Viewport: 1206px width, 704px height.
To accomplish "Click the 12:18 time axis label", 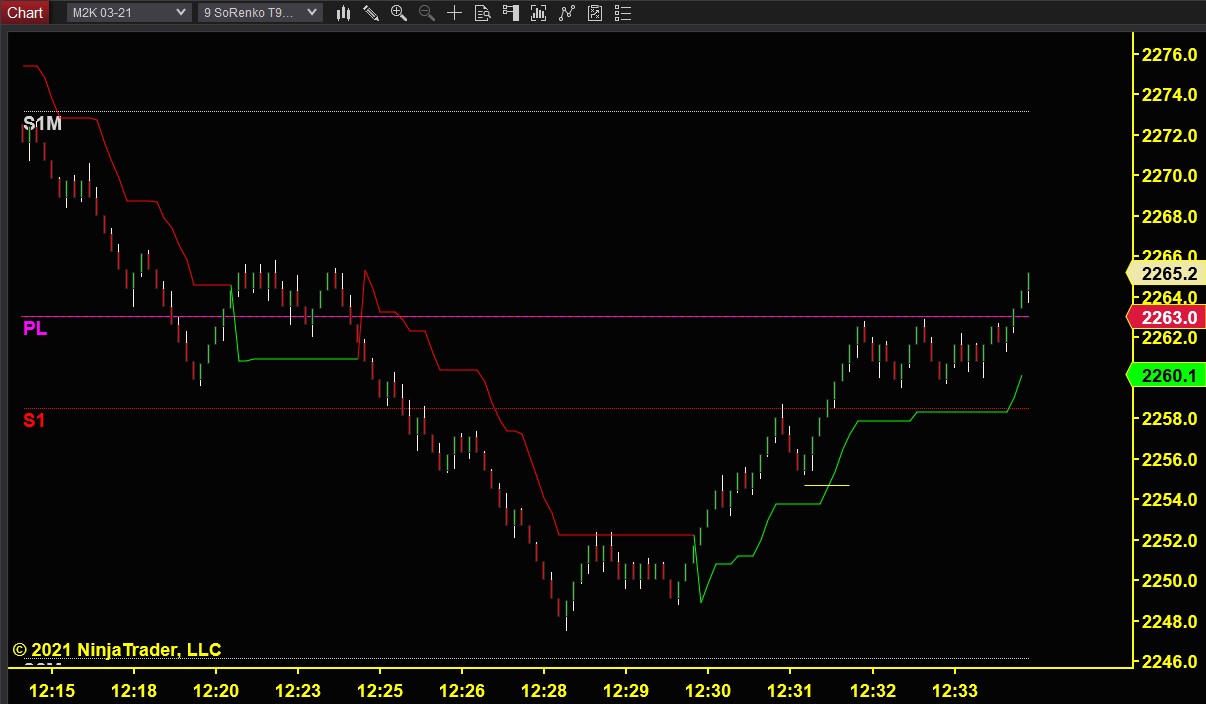I will click(x=133, y=690).
